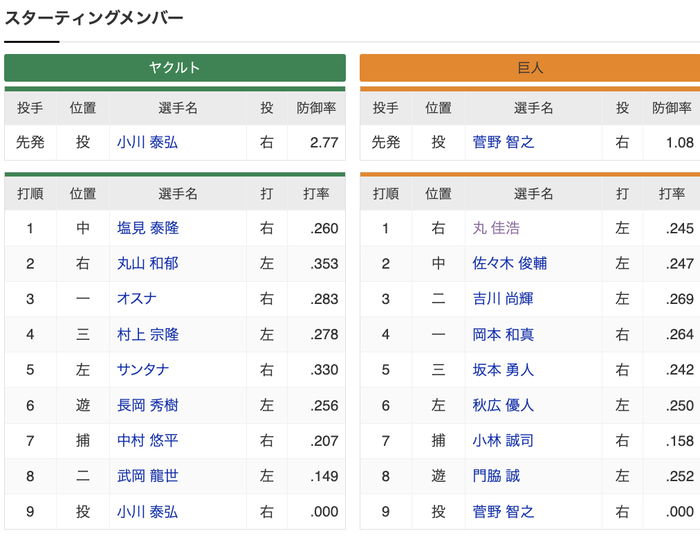The width and height of the screenshot is (700, 540).
Task: Click the 吉川 尚輝 player name
Action: (x=503, y=299)
